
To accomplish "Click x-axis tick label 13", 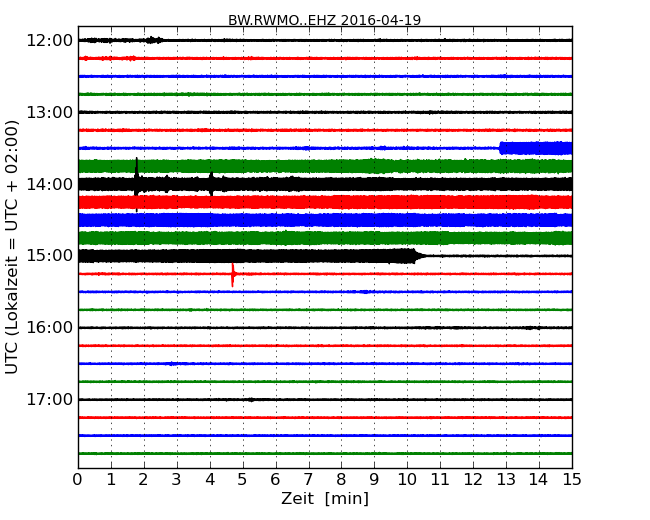I will coord(506,480).
